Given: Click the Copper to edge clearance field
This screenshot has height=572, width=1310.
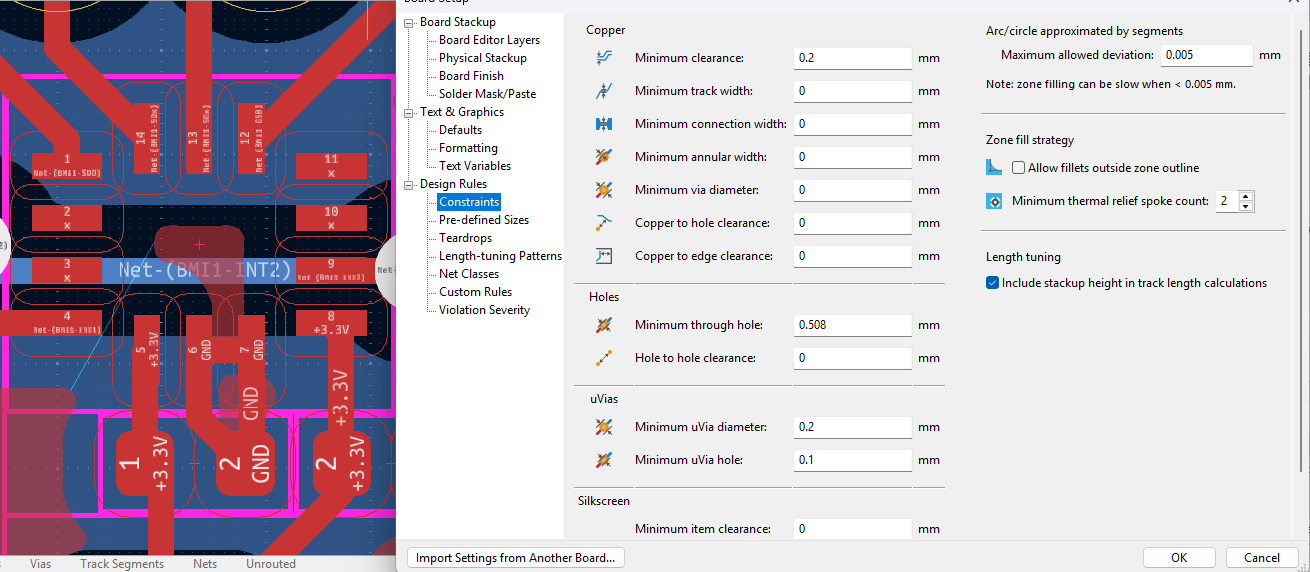Looking at the screenshot, I should (x=853, y=256).
